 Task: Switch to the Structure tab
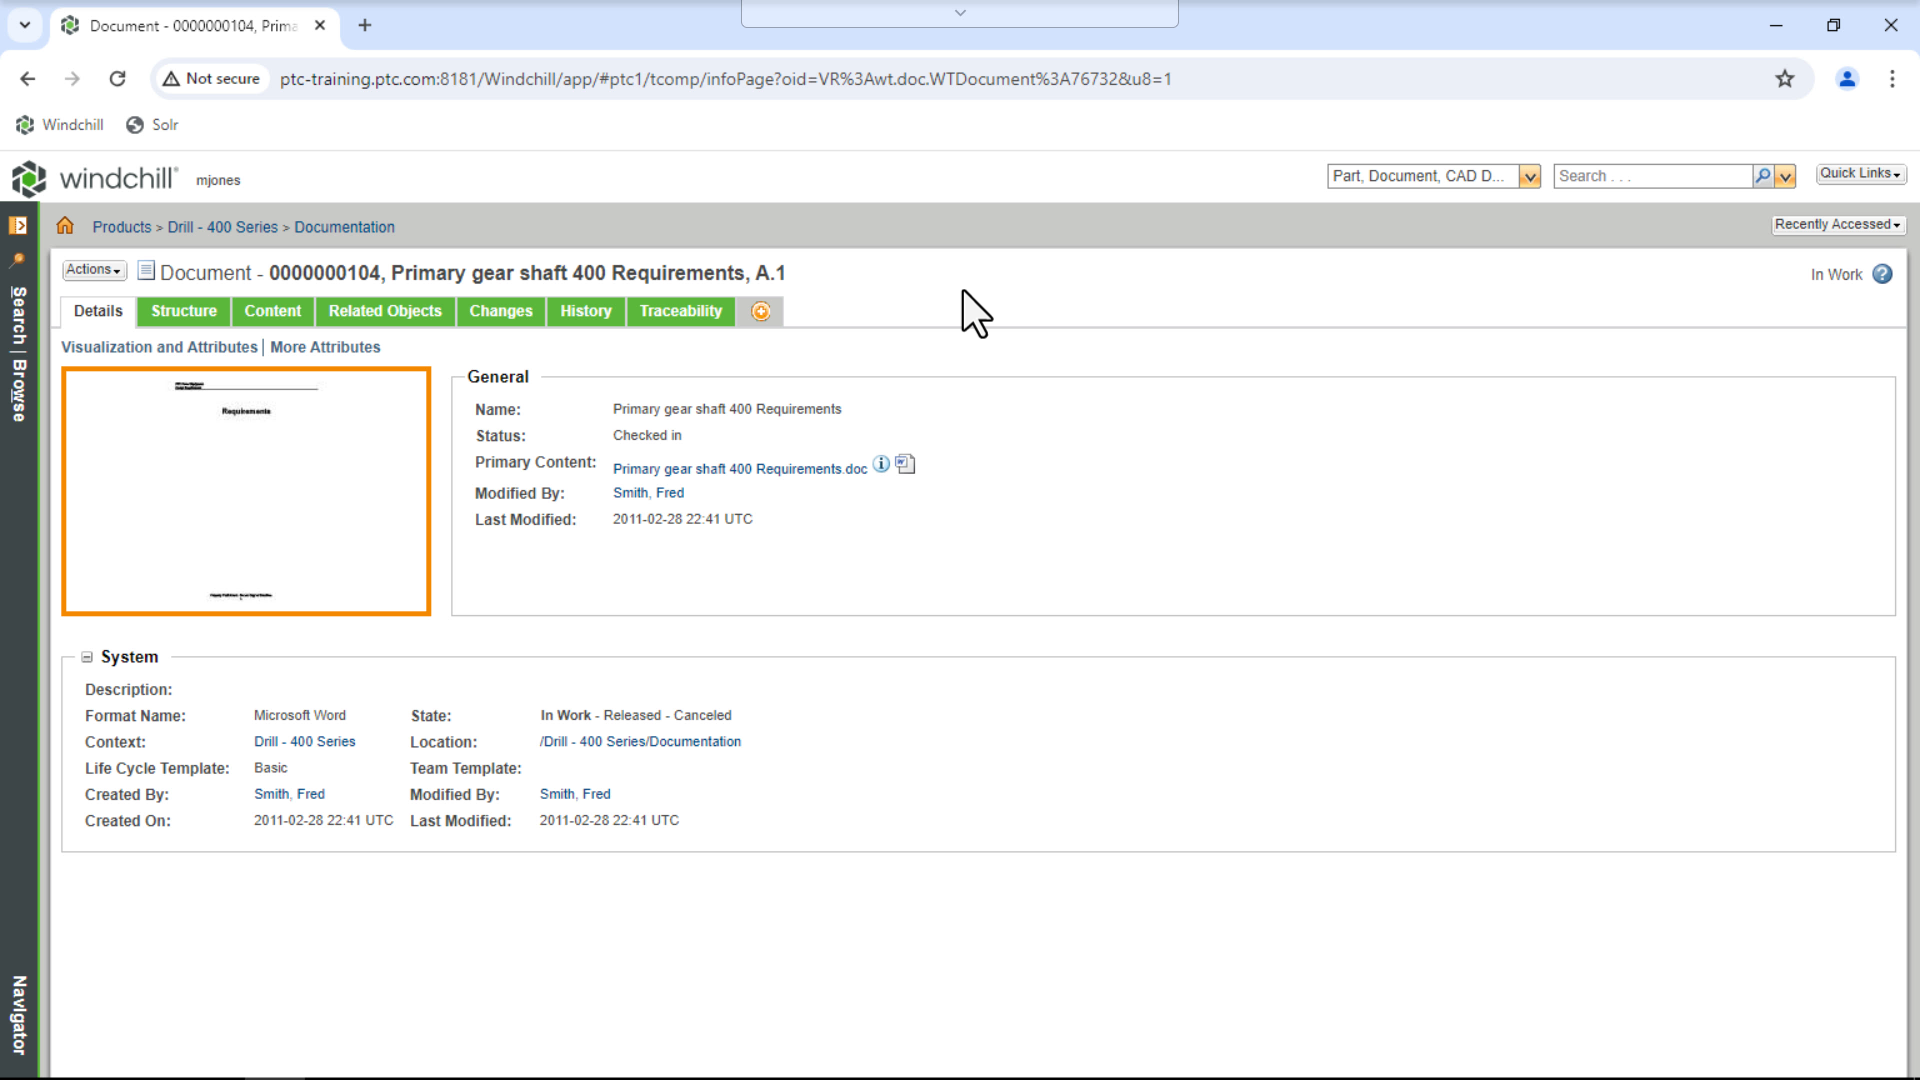[x=184, y=311]
